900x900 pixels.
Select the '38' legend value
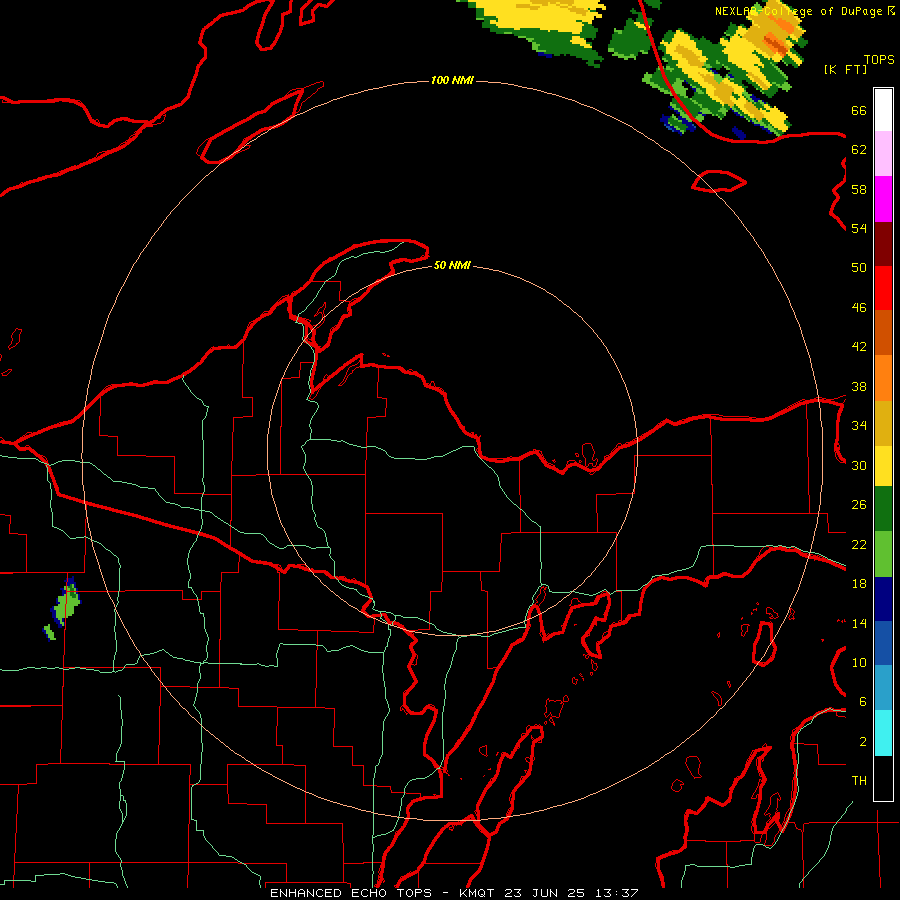(859, 387)
